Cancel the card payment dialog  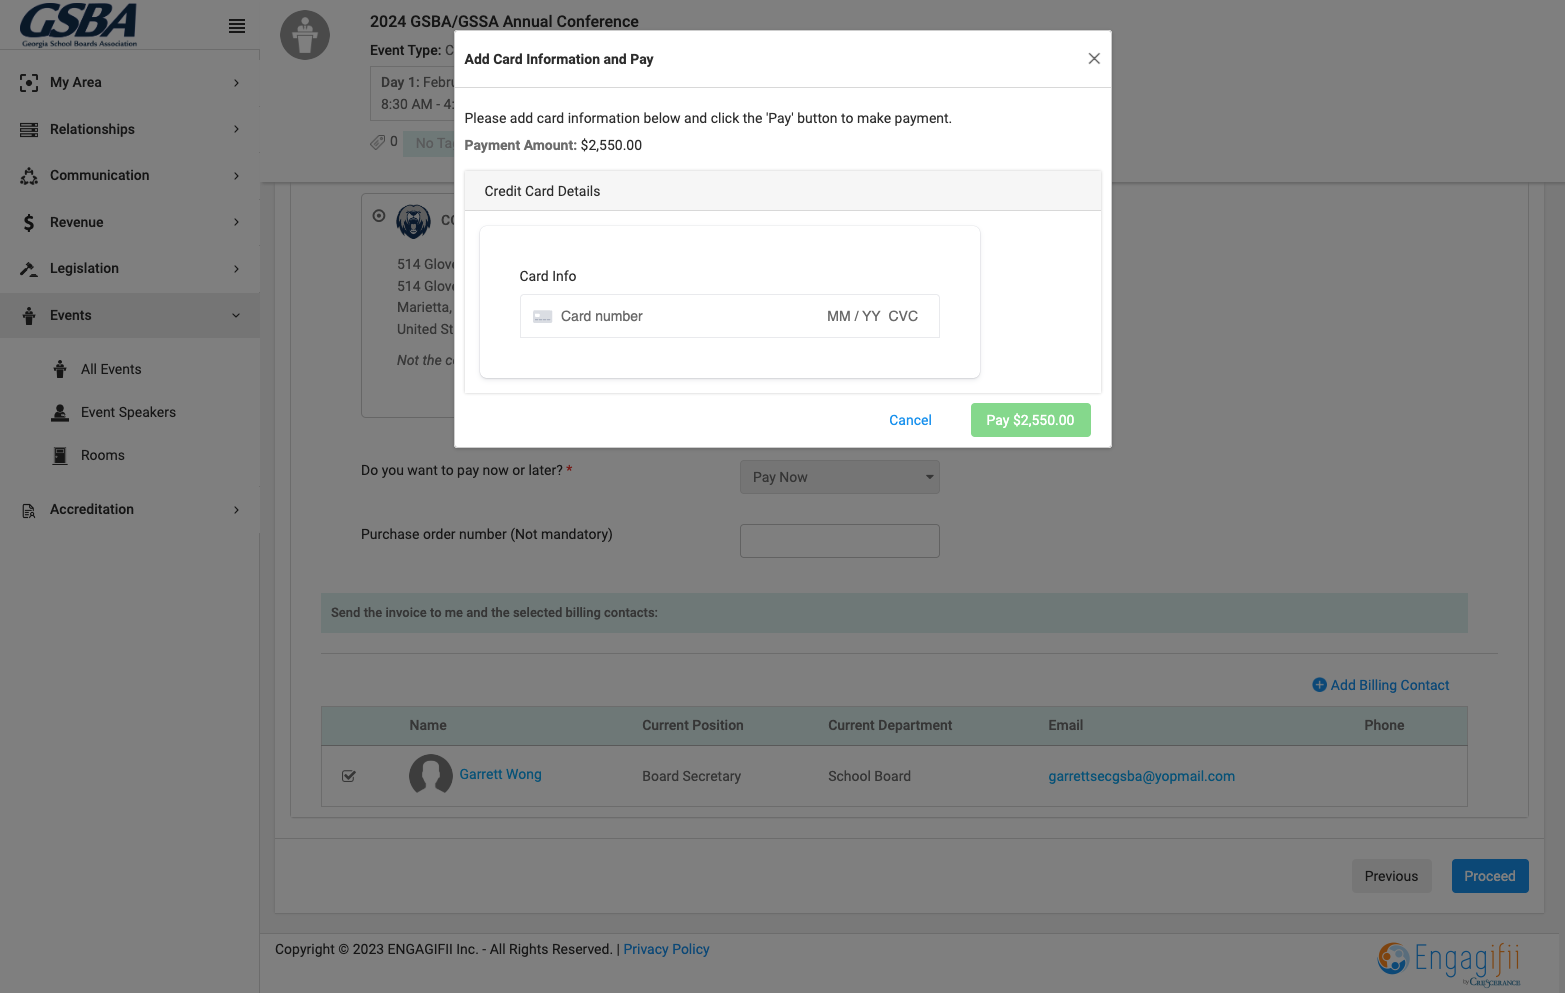910,420
